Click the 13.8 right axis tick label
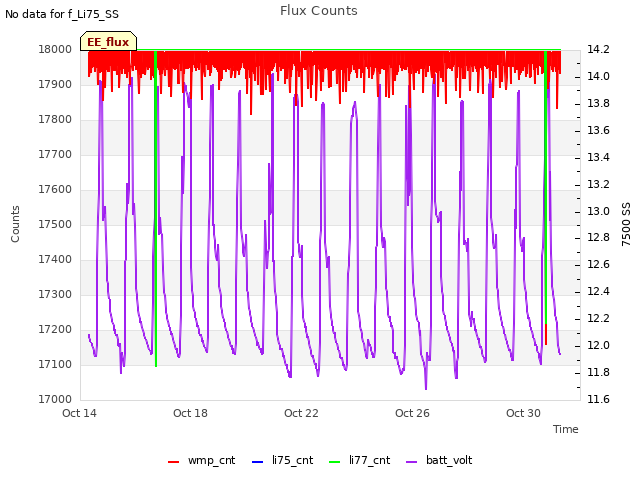The width and height of the screenshot is (640, 480). (x=598, y=103)
